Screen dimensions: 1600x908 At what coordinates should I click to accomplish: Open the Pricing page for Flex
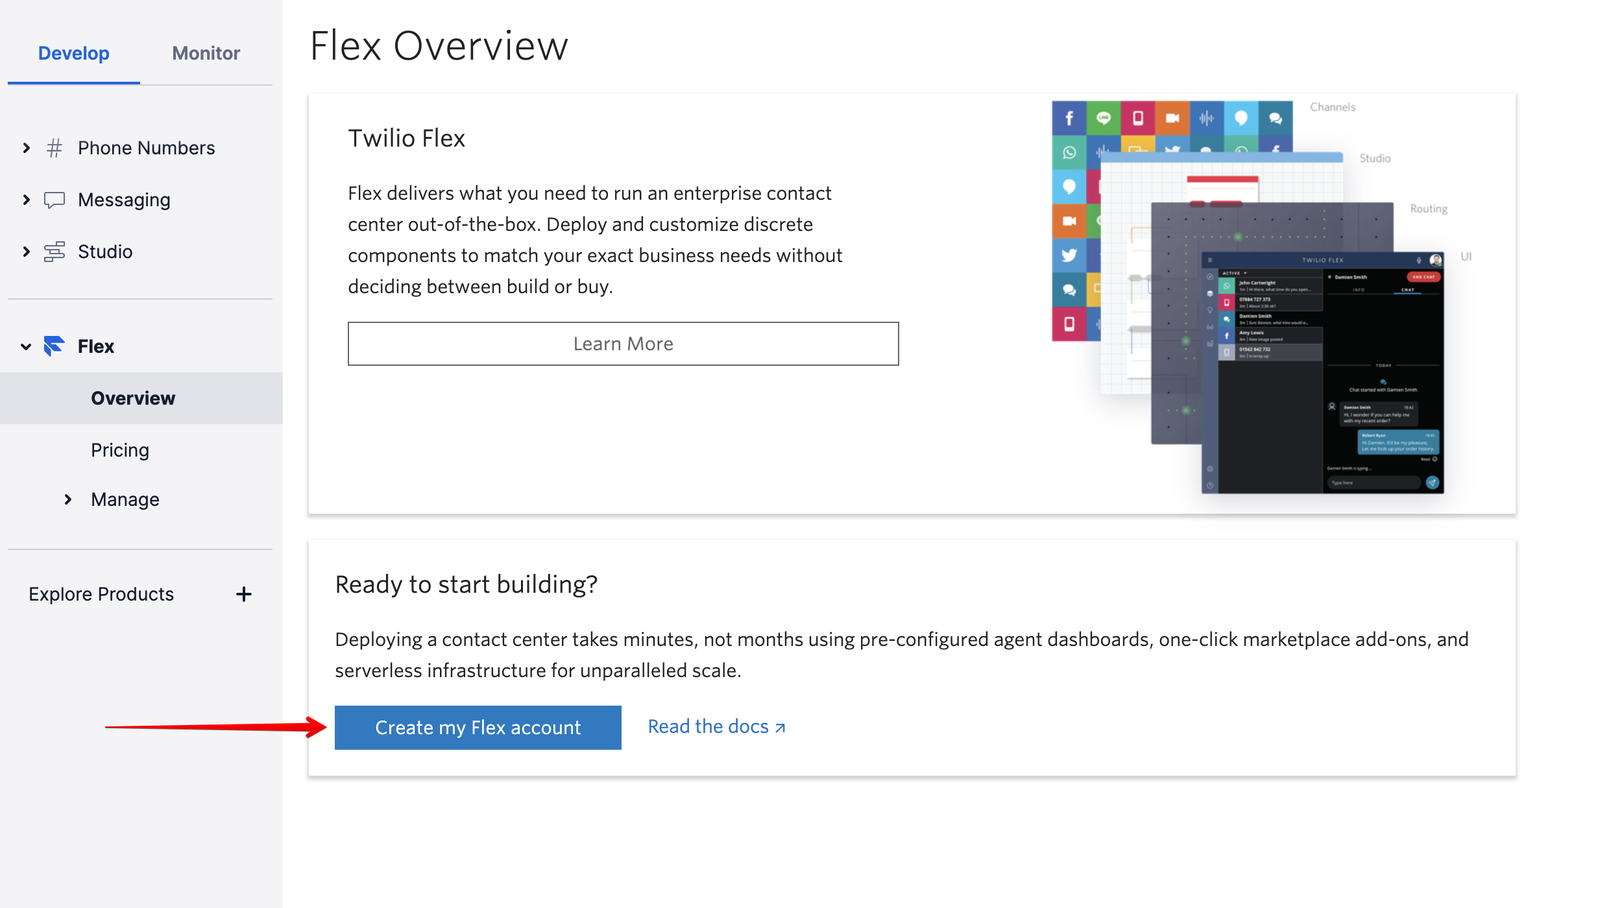click(x=119, y=449)
